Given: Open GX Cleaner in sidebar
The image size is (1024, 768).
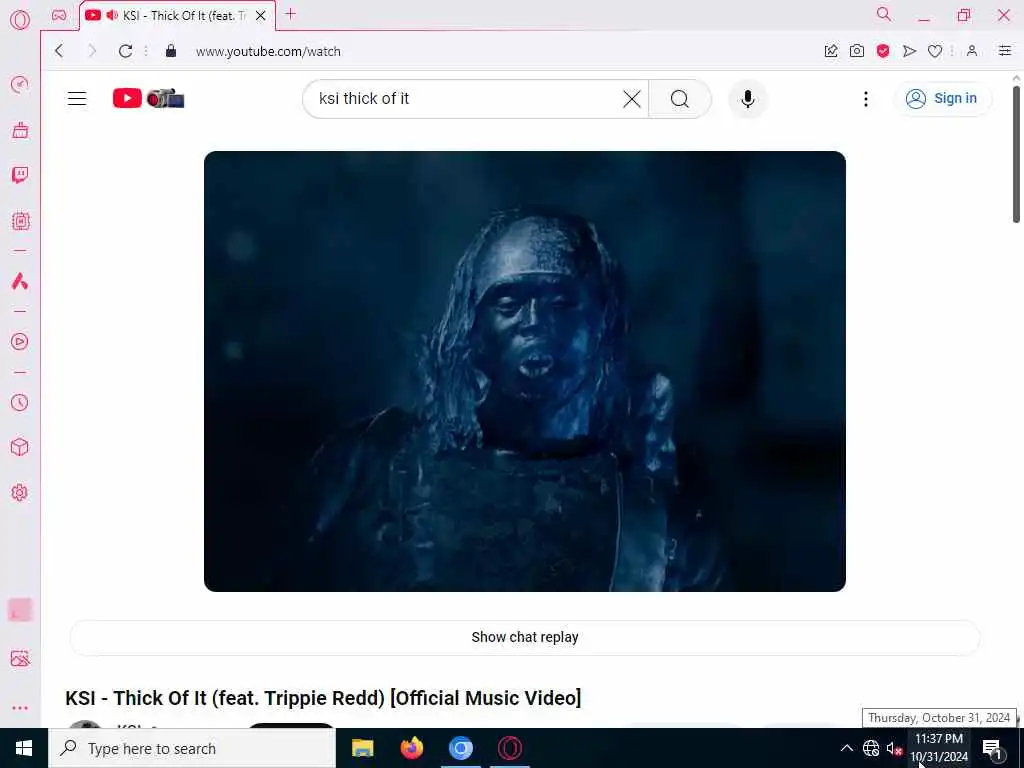Looking at the screenshot, I should tap(20, 130).
